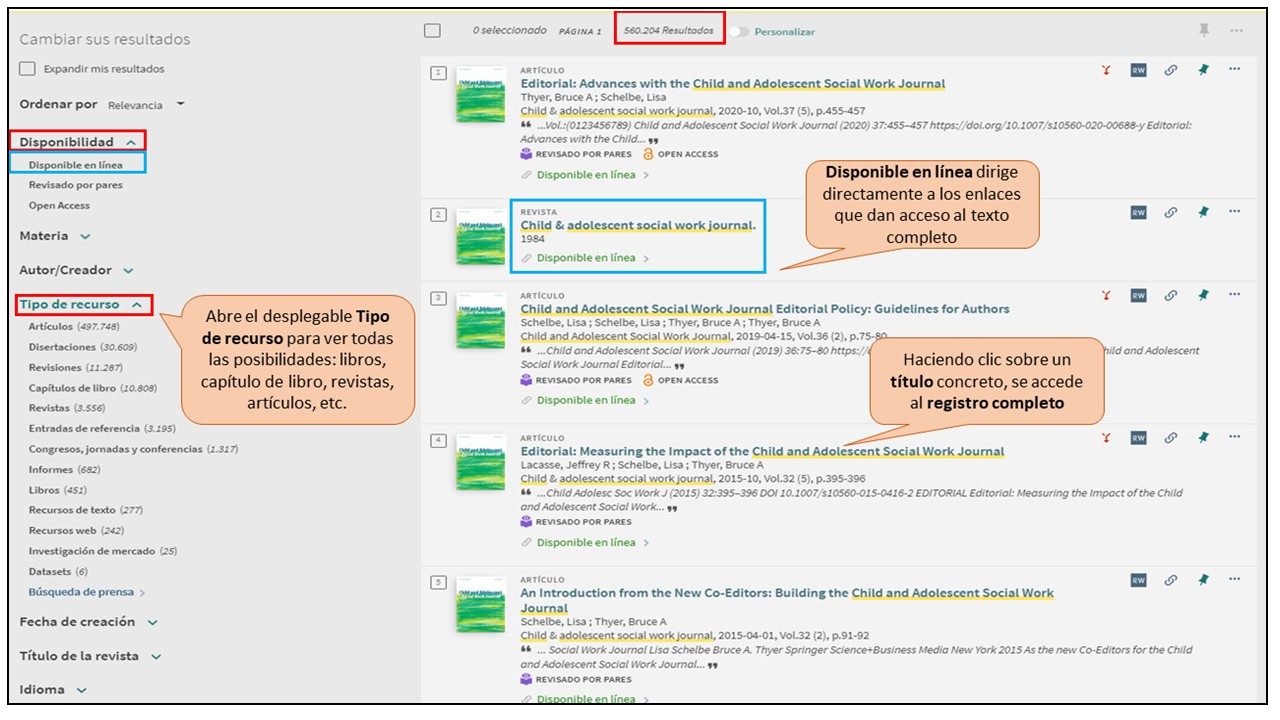Filter by 'Artículos' resource type

(51, 326)
